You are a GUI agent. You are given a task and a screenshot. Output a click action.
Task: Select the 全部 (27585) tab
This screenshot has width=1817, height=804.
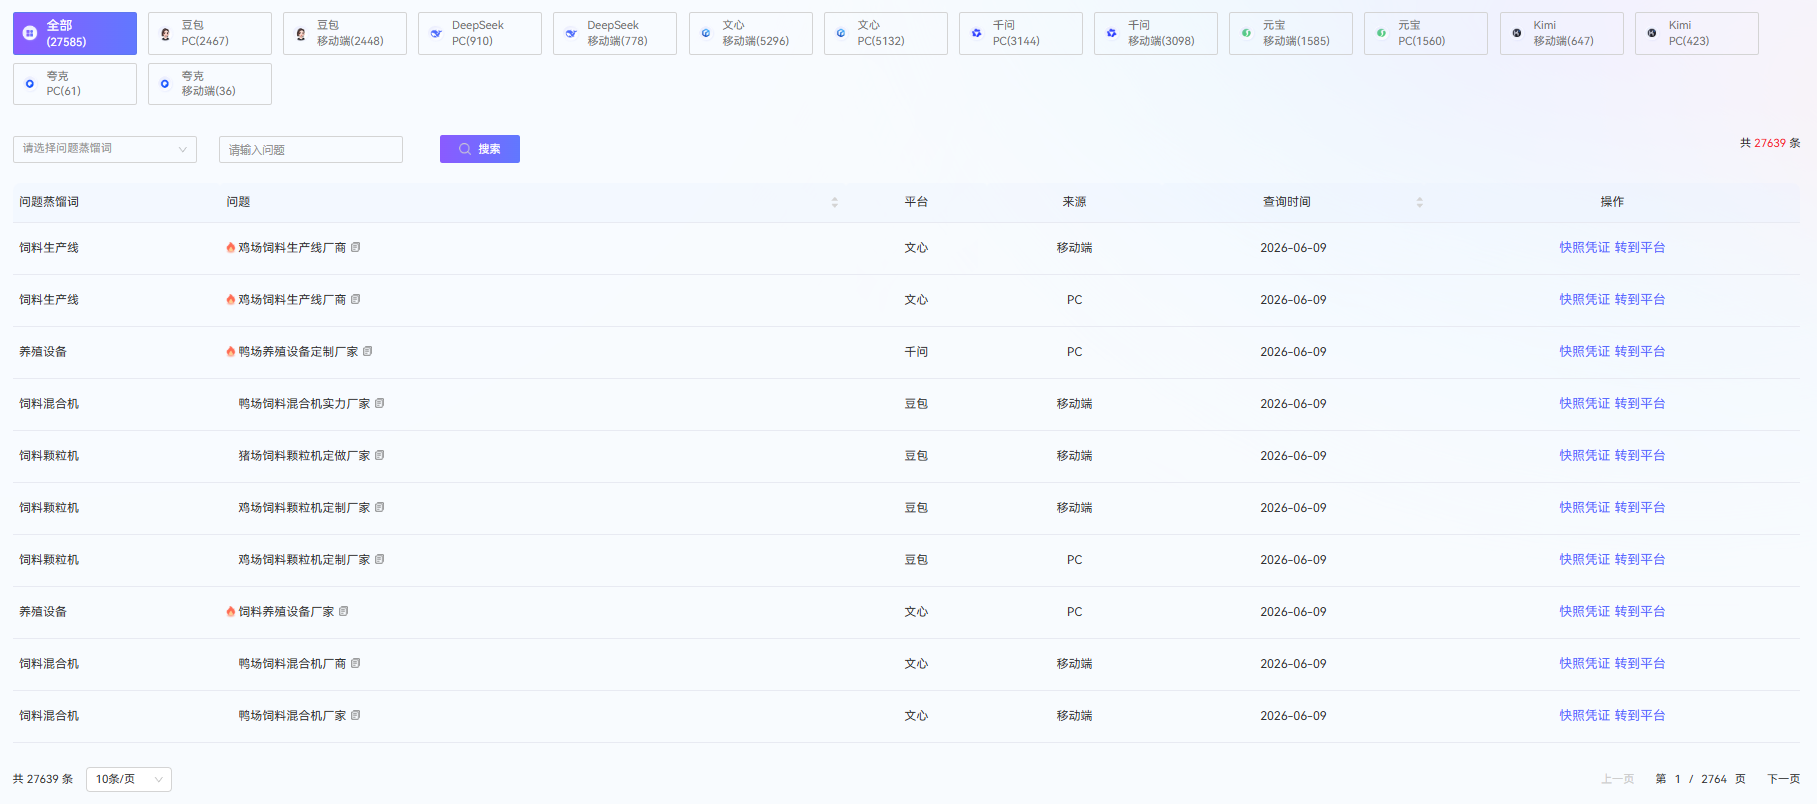75,33
